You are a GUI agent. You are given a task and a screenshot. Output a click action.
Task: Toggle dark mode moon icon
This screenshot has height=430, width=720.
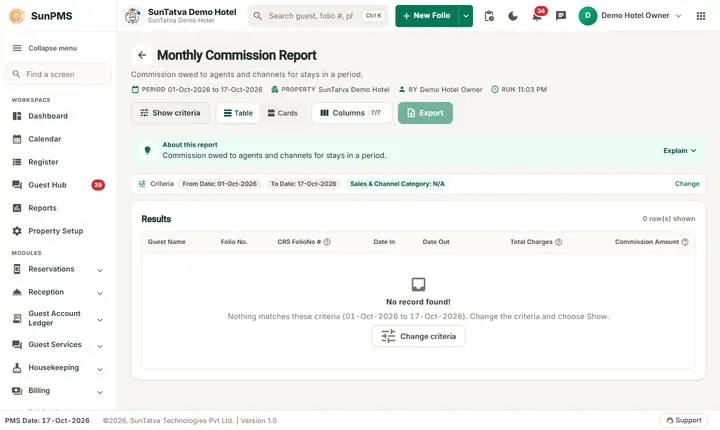[513, 16]
